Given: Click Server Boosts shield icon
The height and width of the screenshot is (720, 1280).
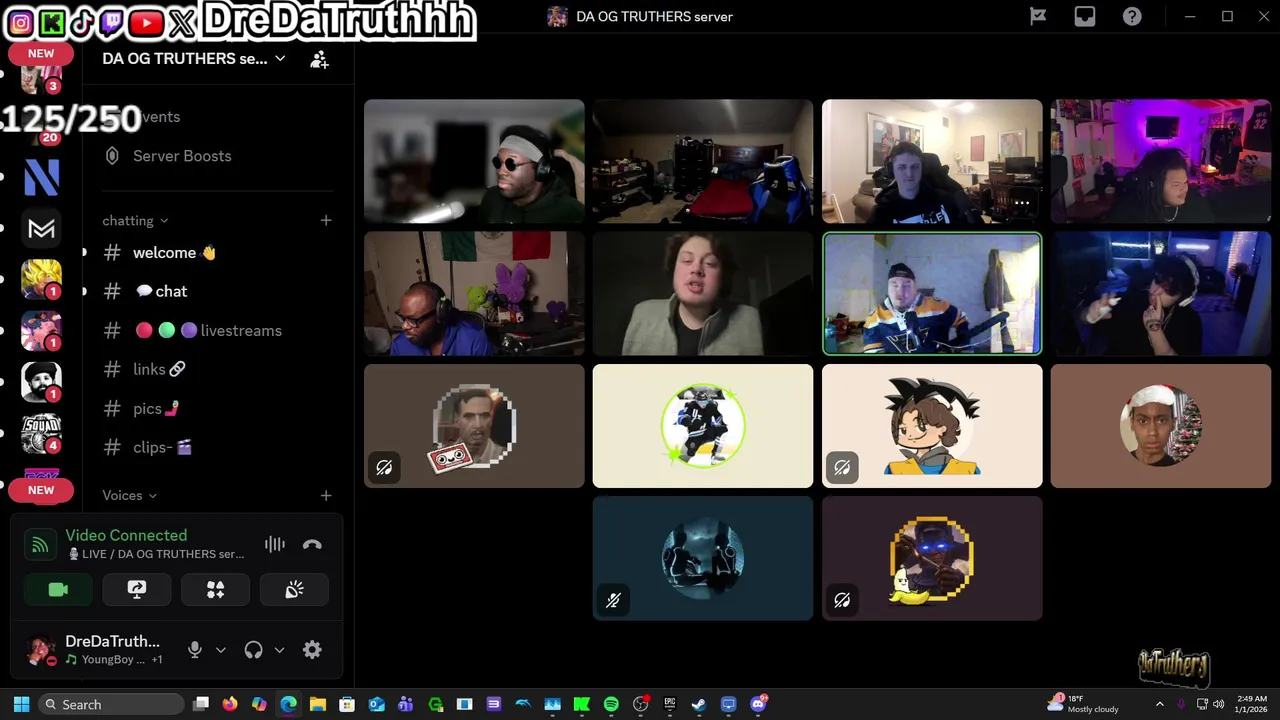Looking at the screenshot, I should point(112,156).
